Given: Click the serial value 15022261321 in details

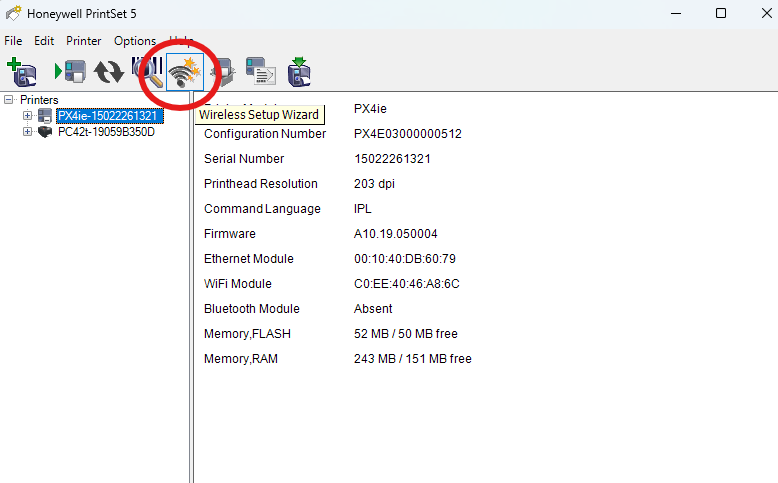Looking at the screenshot, I should [392, 159].
